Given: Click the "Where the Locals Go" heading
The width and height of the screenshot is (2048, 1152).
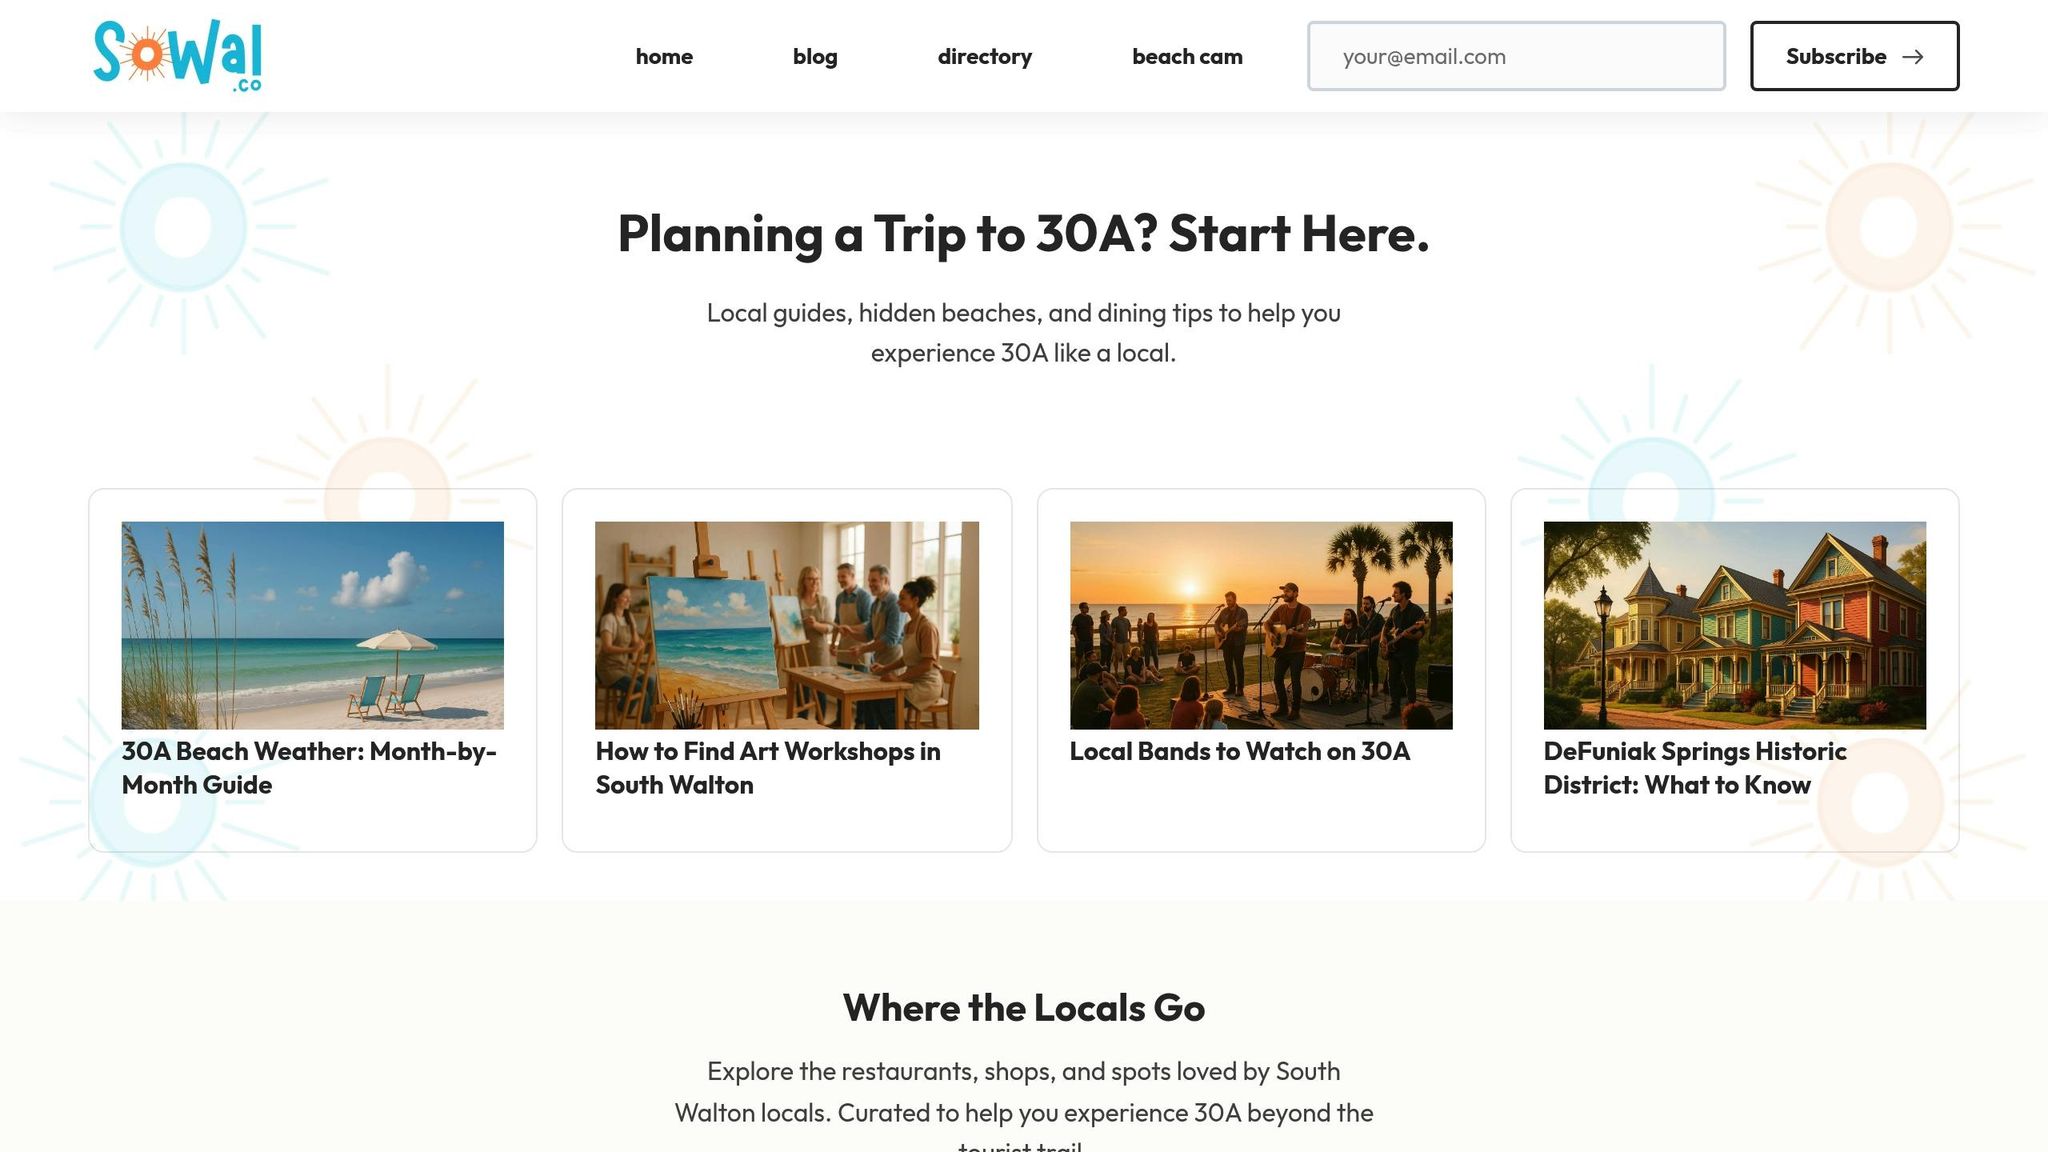Looking at the screenshot, I should [x=1023, y=1008].
